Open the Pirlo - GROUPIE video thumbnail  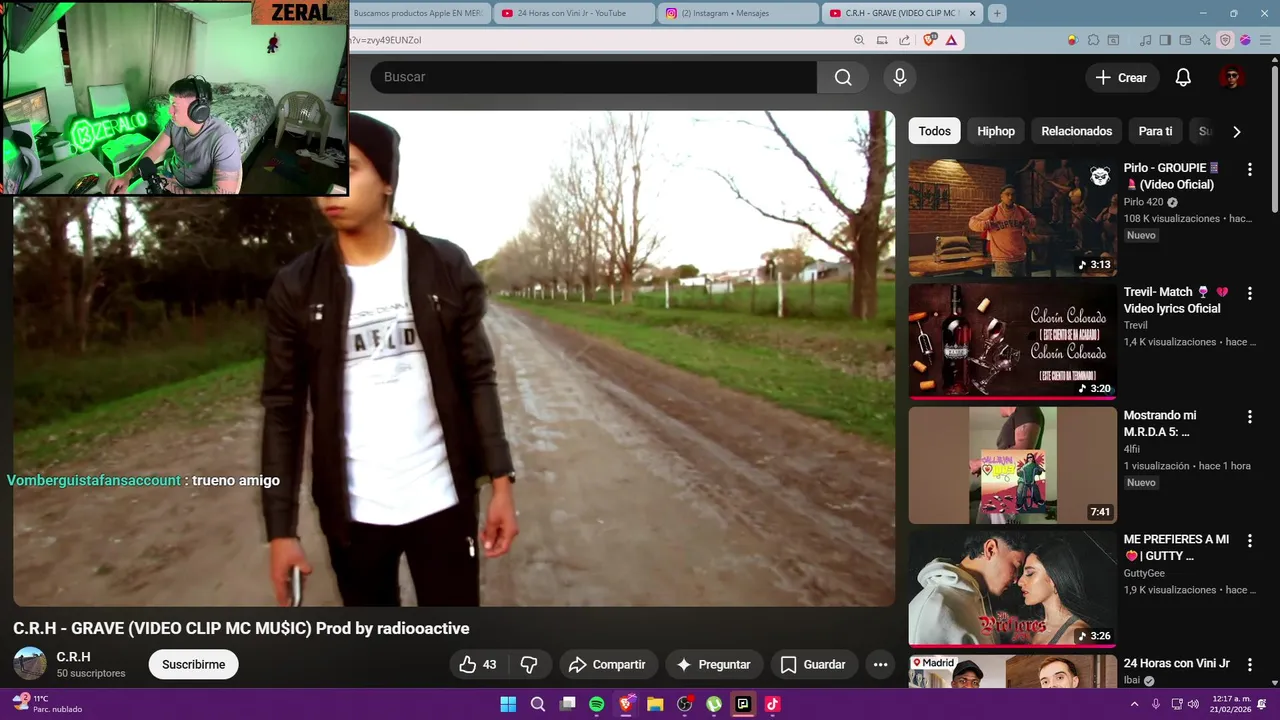(1012, 217)
